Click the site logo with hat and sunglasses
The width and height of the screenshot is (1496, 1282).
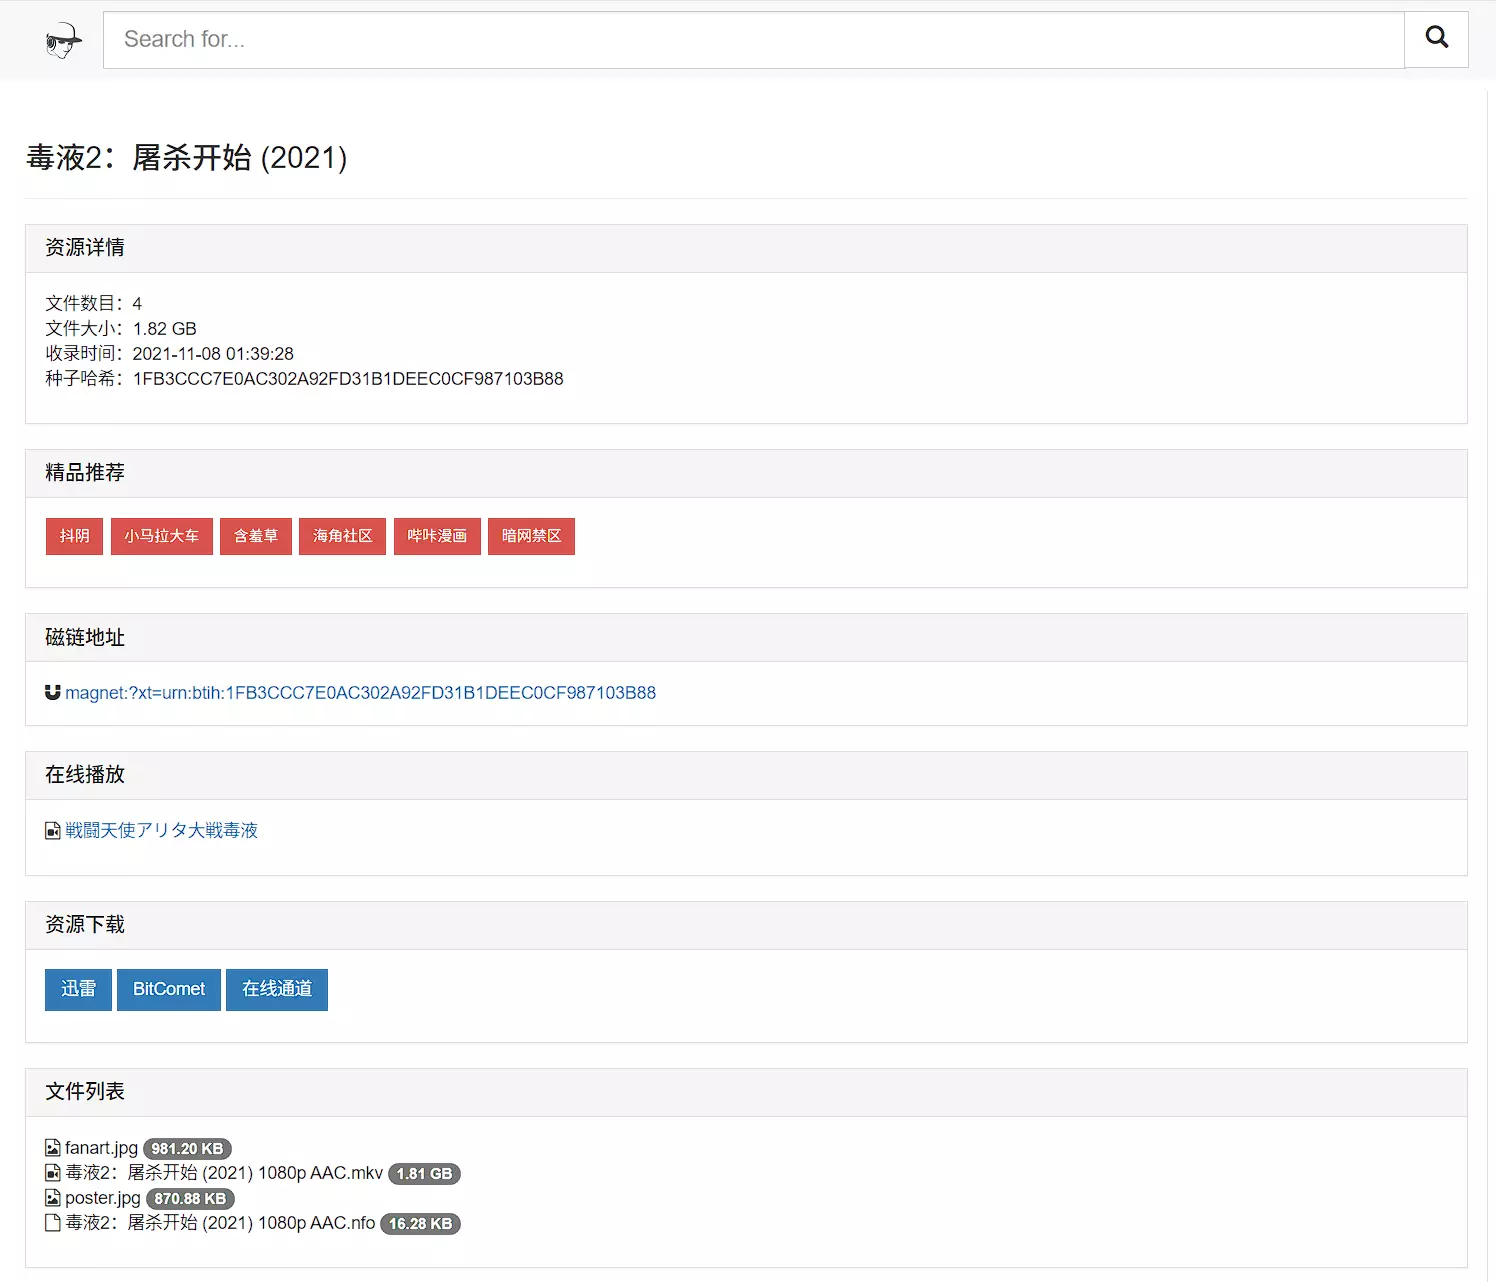(63, 40)
